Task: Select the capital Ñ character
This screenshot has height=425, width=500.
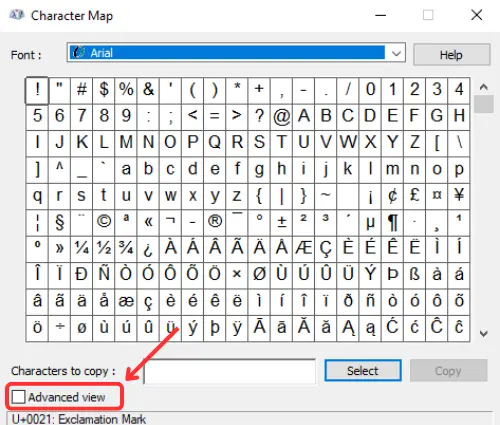Action: pos(104,275)
